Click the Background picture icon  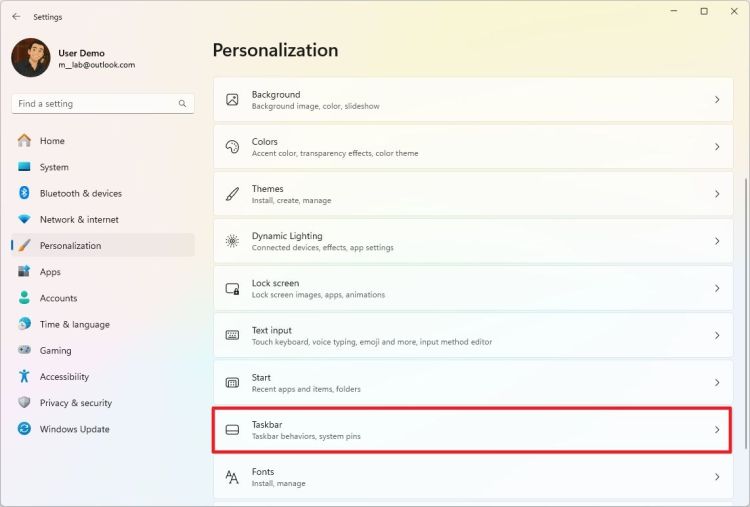pos(232,100)
